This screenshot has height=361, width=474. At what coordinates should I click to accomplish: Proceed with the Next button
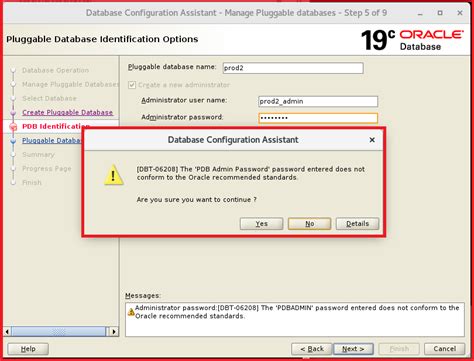pyautogui.click(x=353, y=349)
